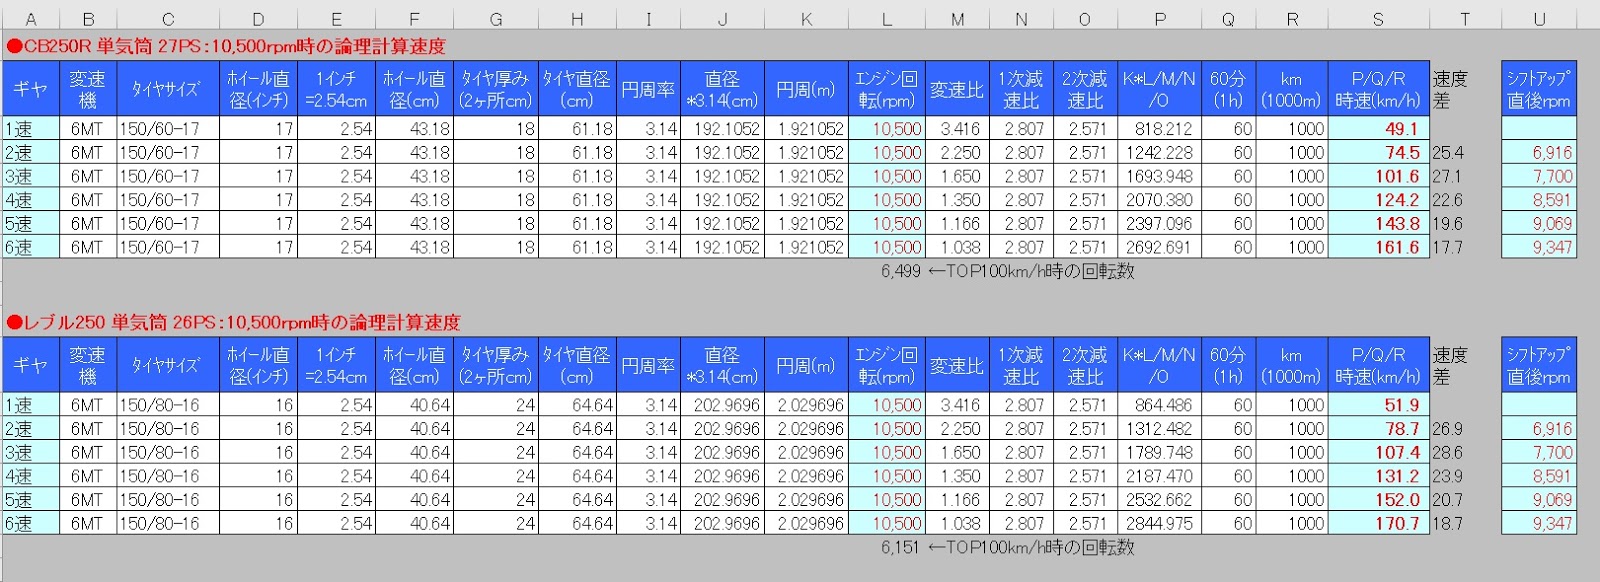Click speed value 101.6
Screen dimensions: 1600x582
click(1378, 176)
